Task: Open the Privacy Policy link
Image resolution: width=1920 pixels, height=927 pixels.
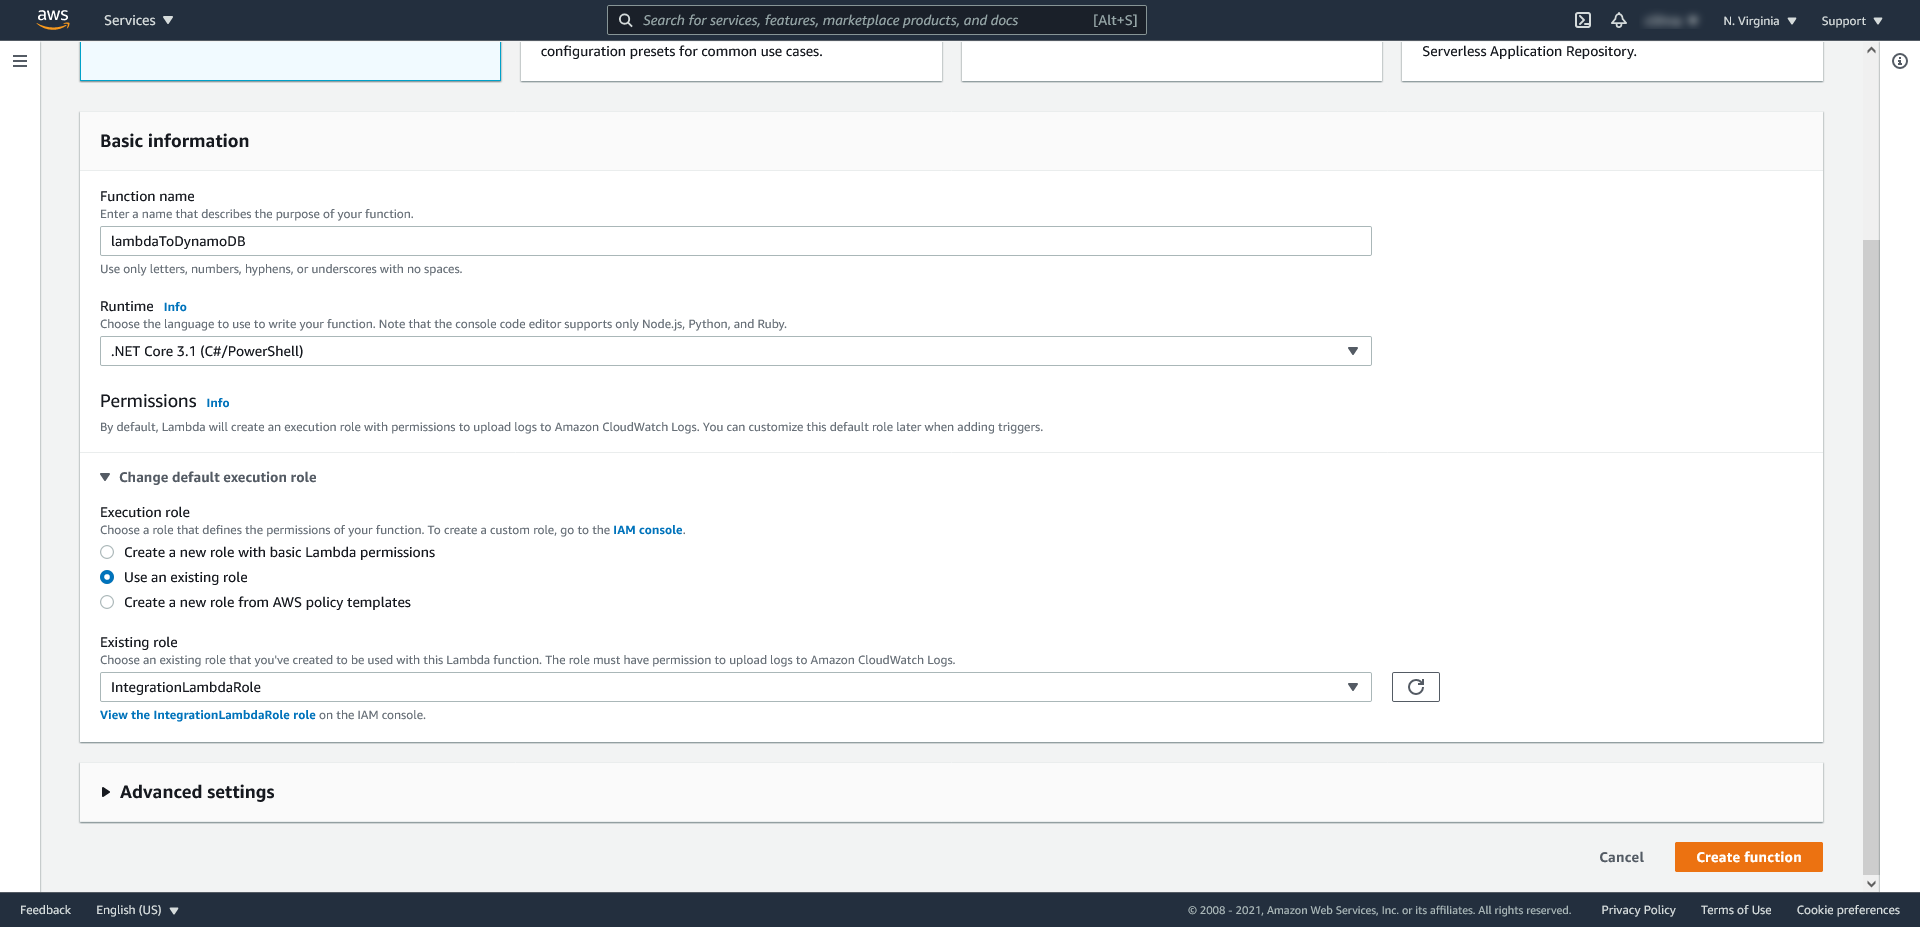Action: 1638,910
